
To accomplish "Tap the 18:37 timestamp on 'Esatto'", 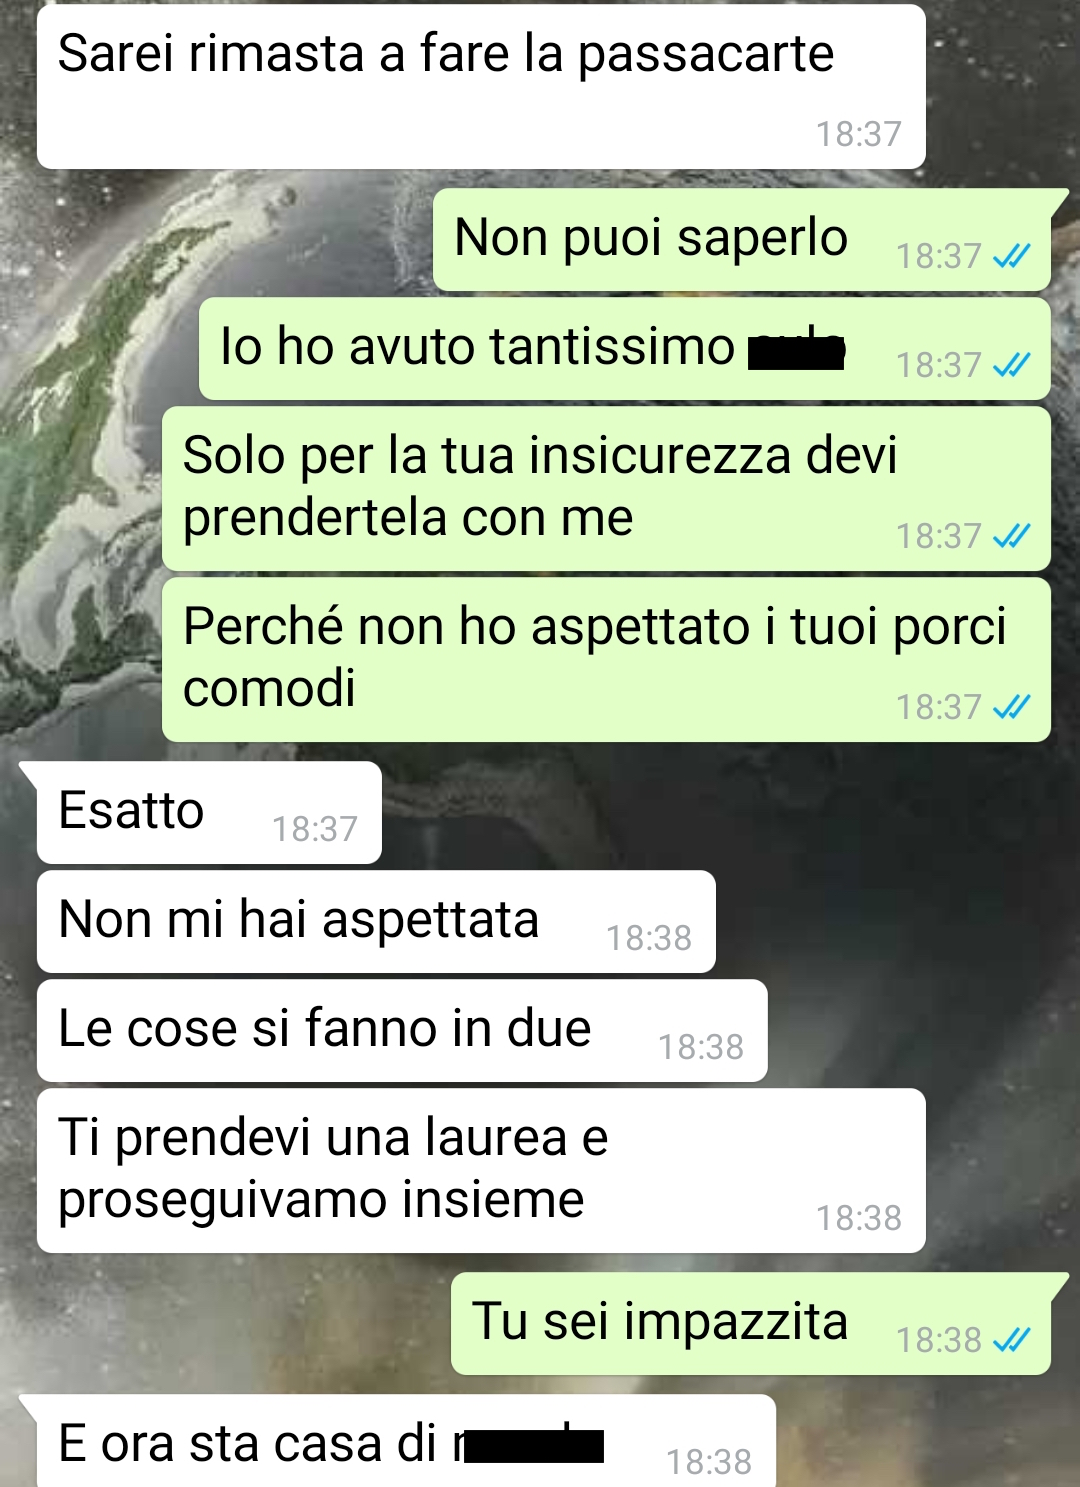I will click(315, 829).
